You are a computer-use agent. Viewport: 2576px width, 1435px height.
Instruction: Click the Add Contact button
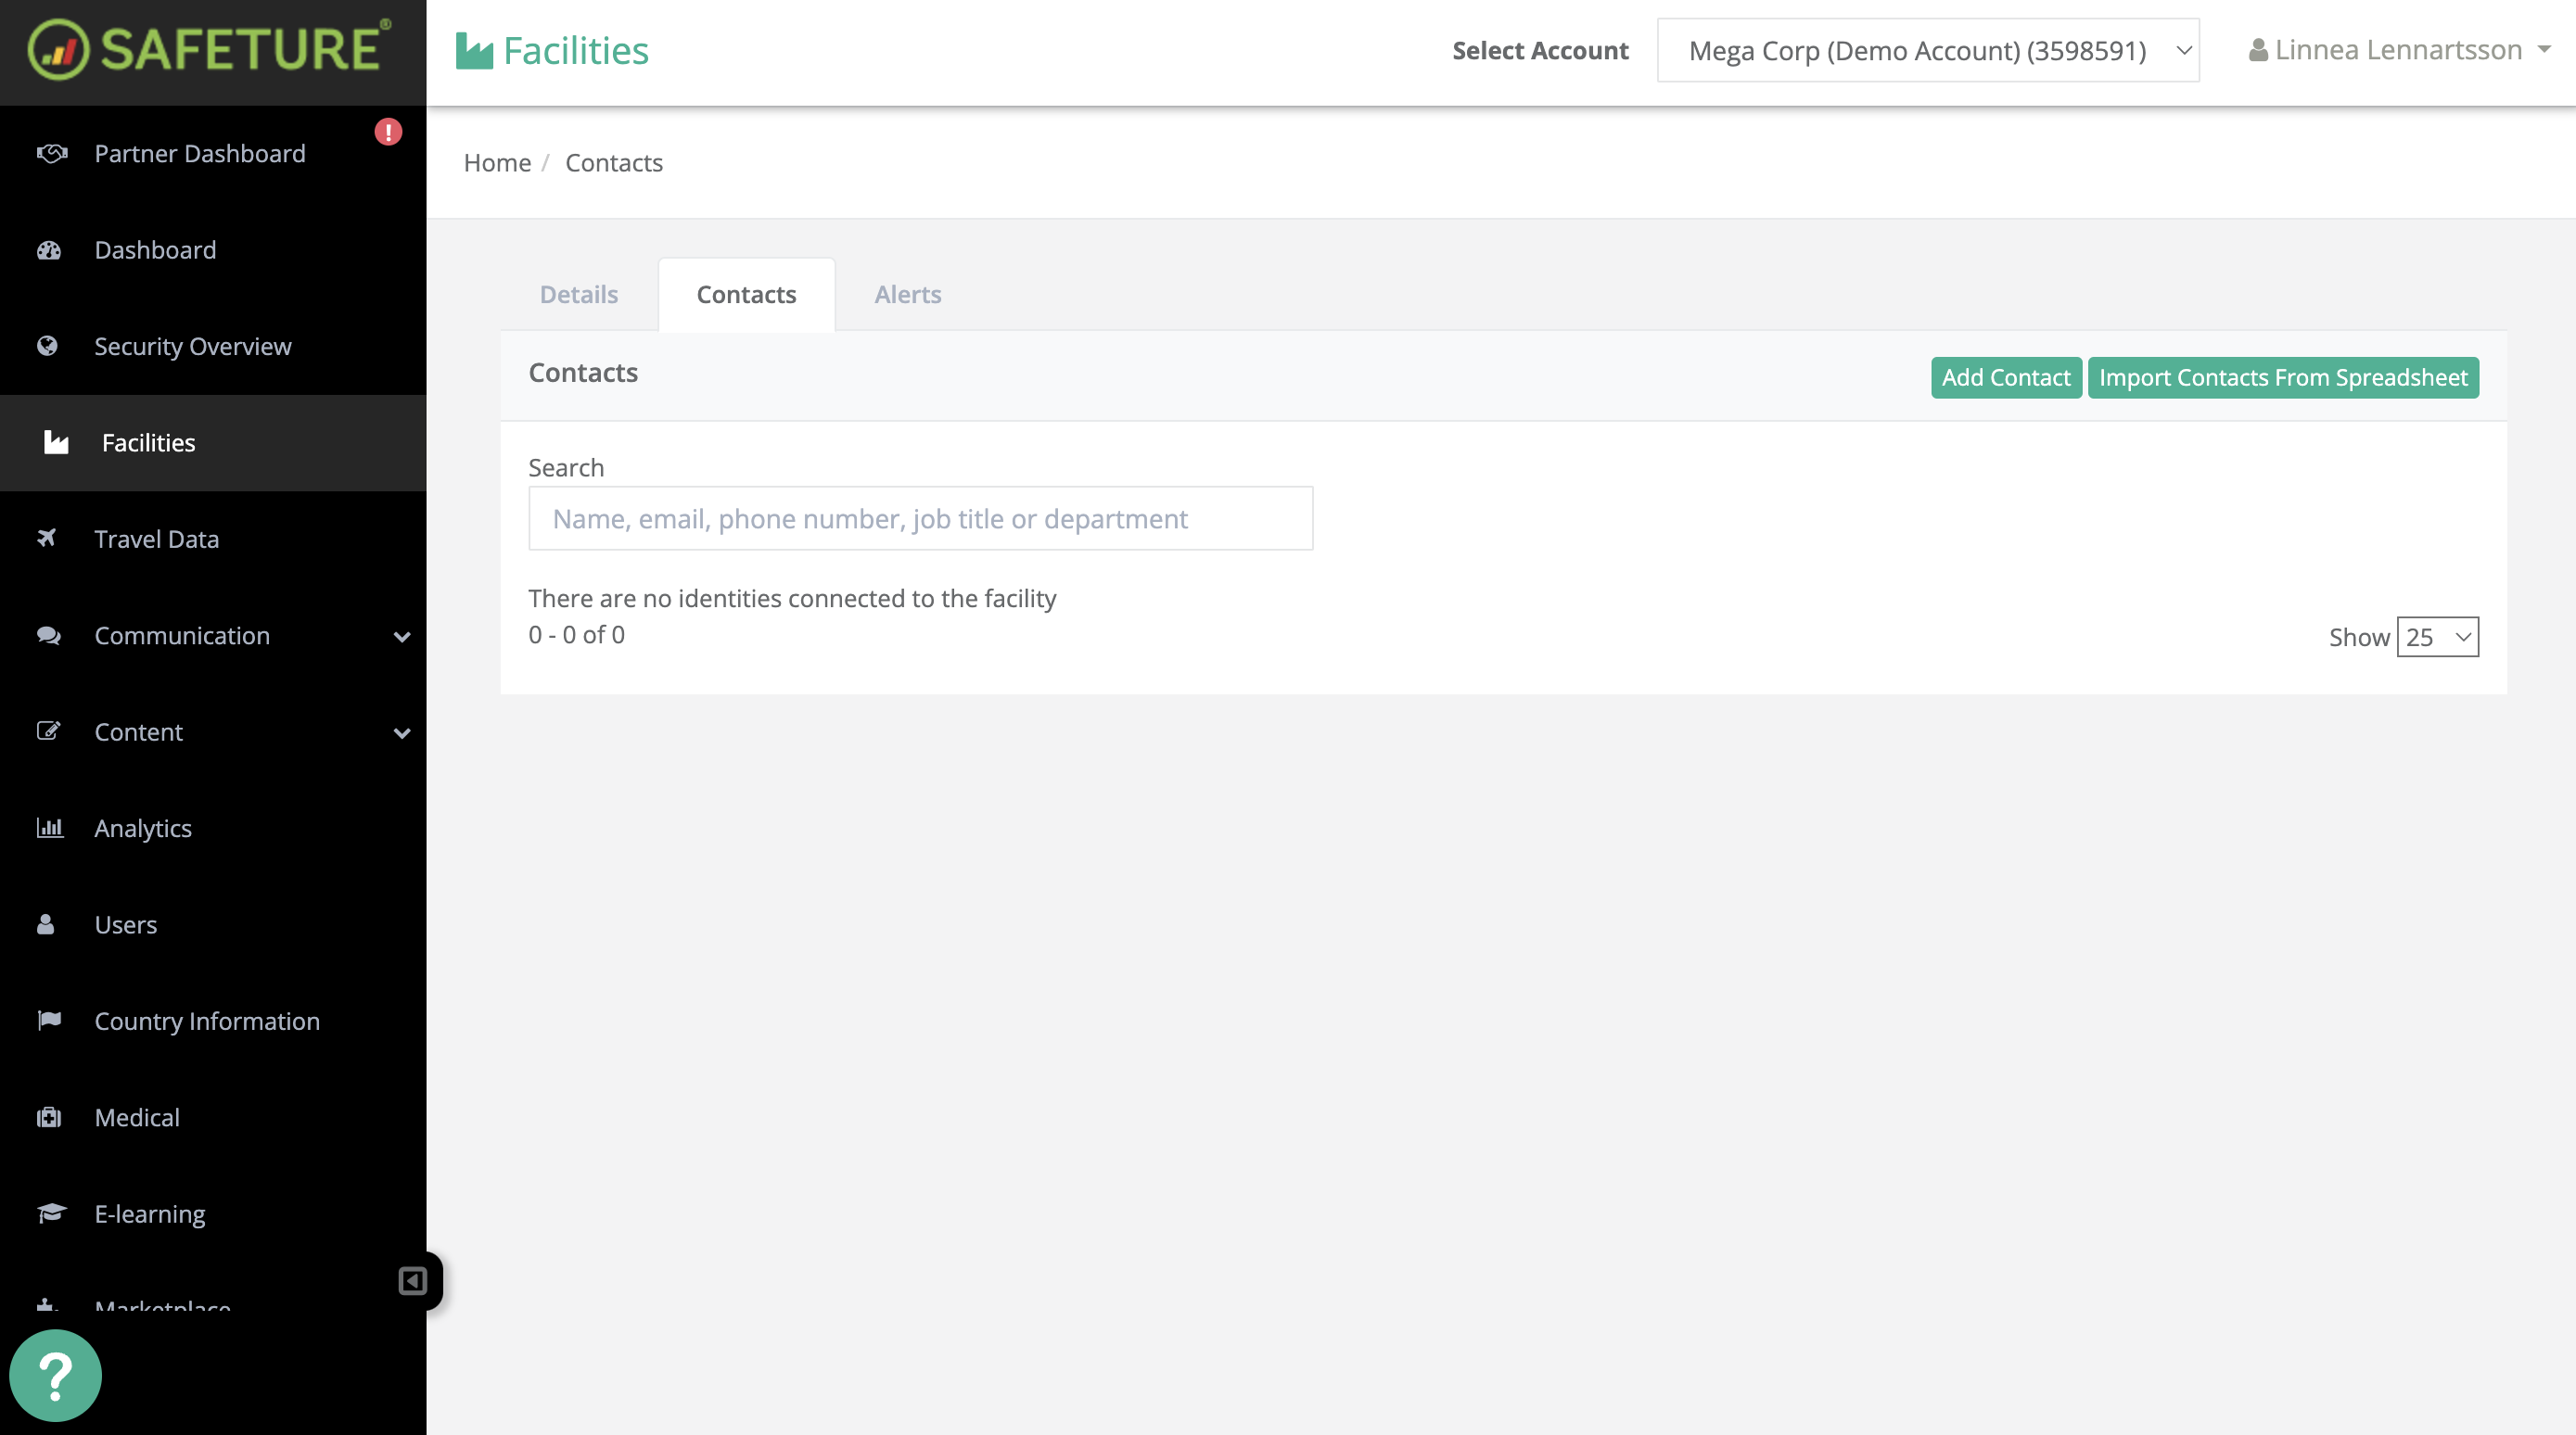2006,377
